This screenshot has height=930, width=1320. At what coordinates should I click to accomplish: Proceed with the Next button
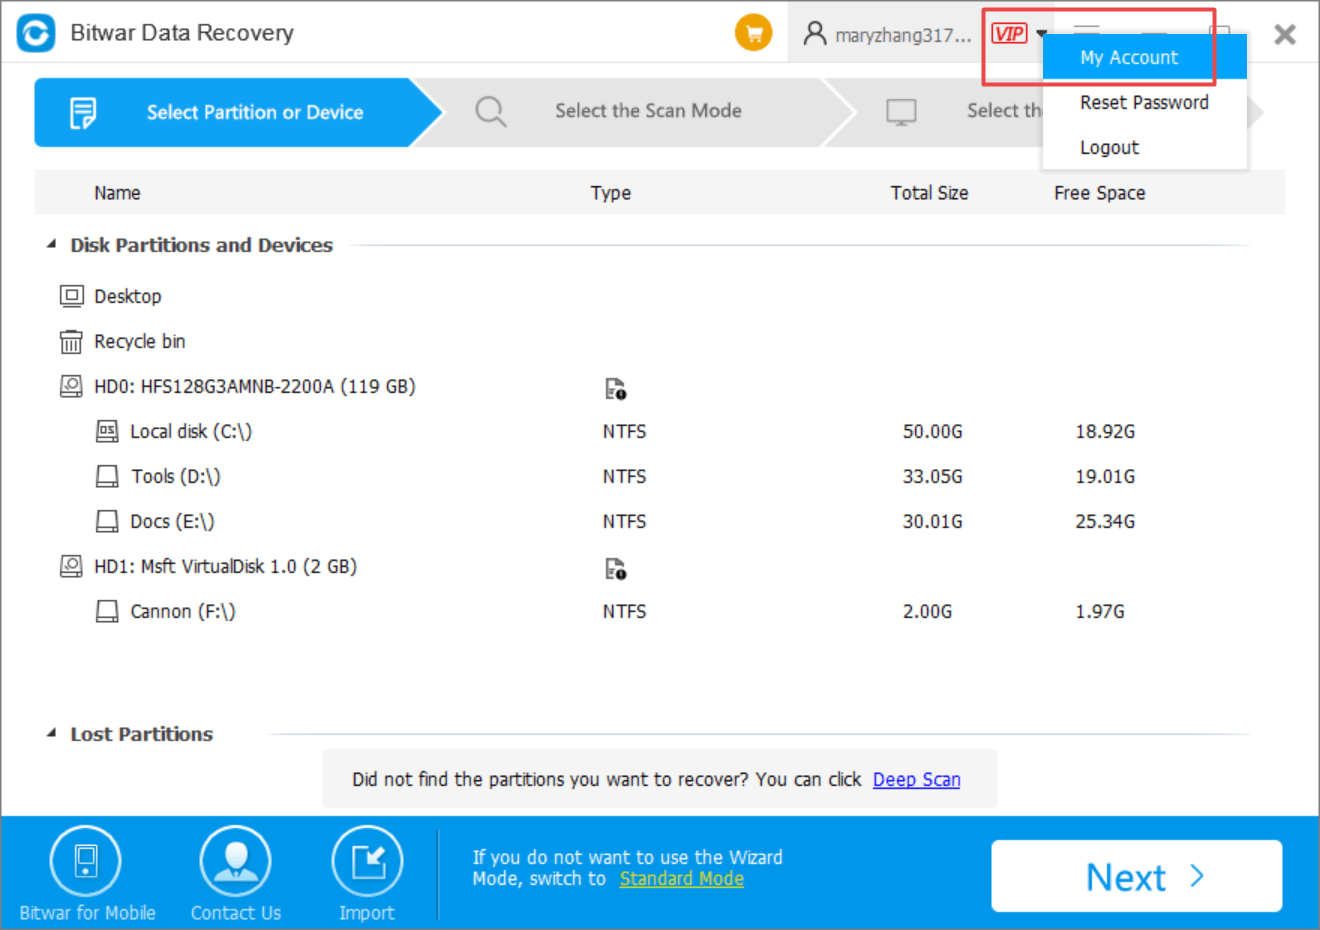1136,876
